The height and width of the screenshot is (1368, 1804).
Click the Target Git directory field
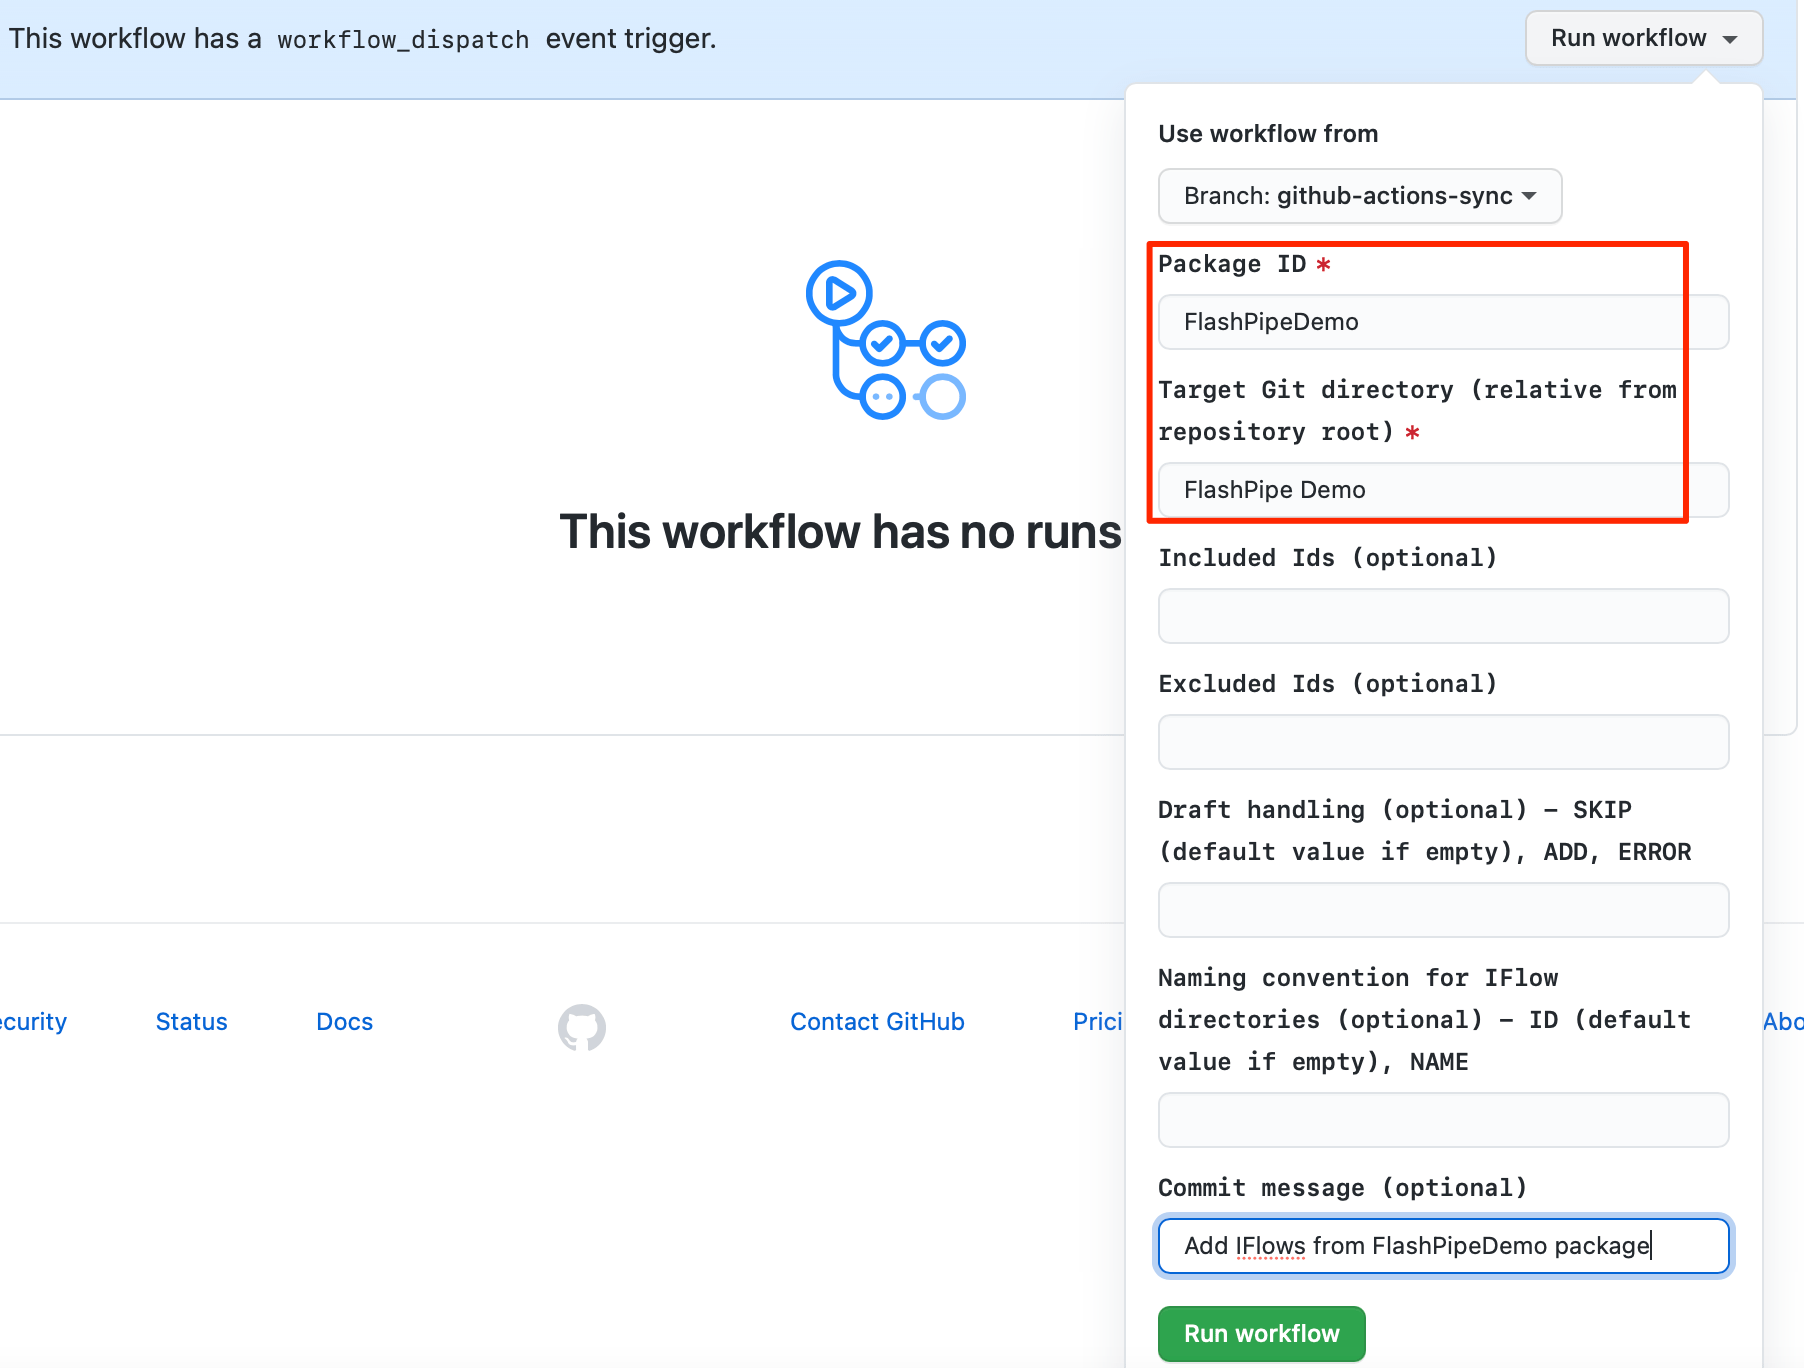click(x=1443, y=490)
